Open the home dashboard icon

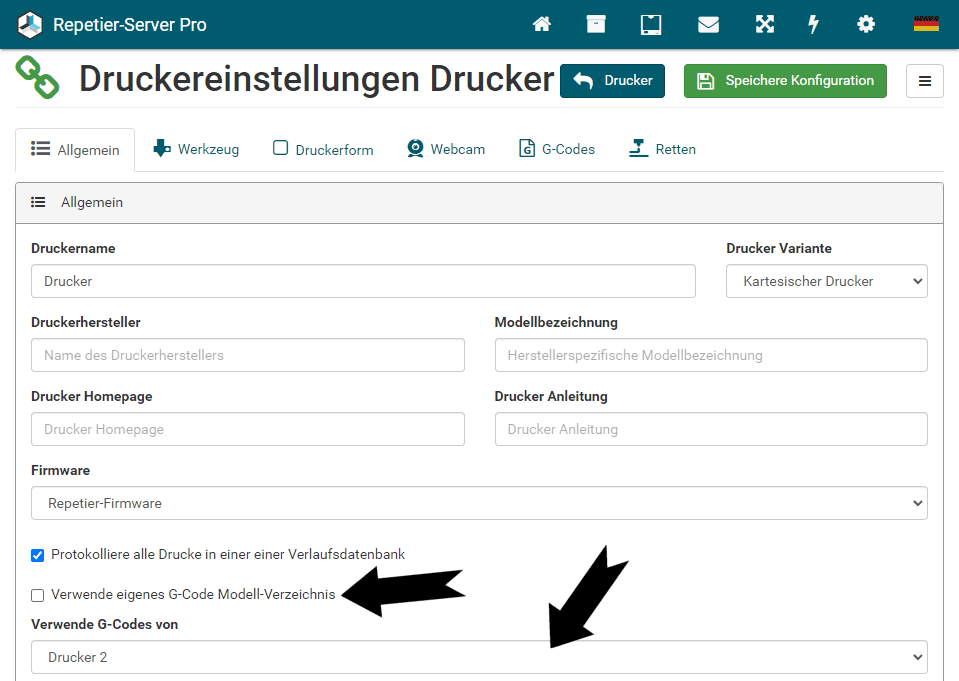[x=541, y=24]
